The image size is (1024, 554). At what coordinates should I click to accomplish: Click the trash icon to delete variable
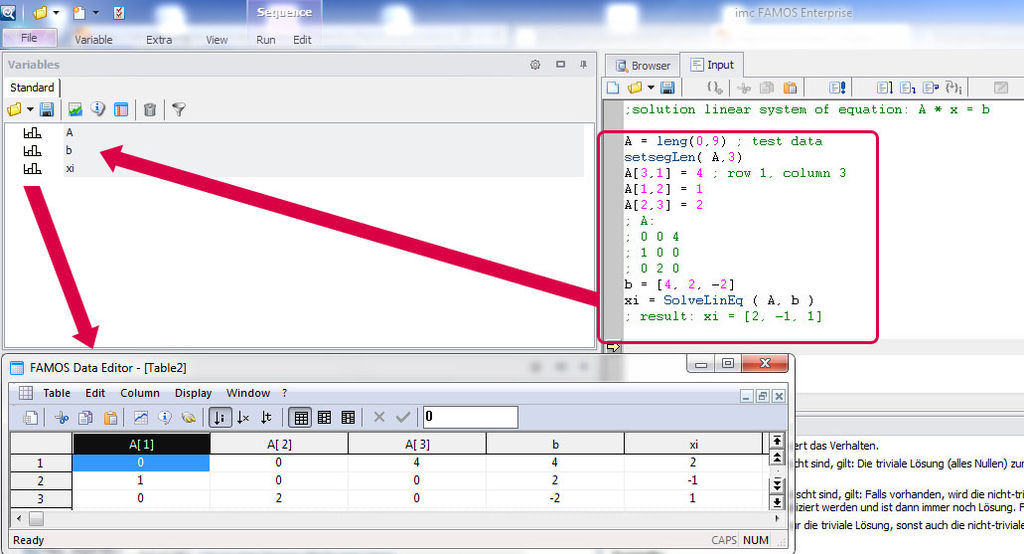point(150,109)
